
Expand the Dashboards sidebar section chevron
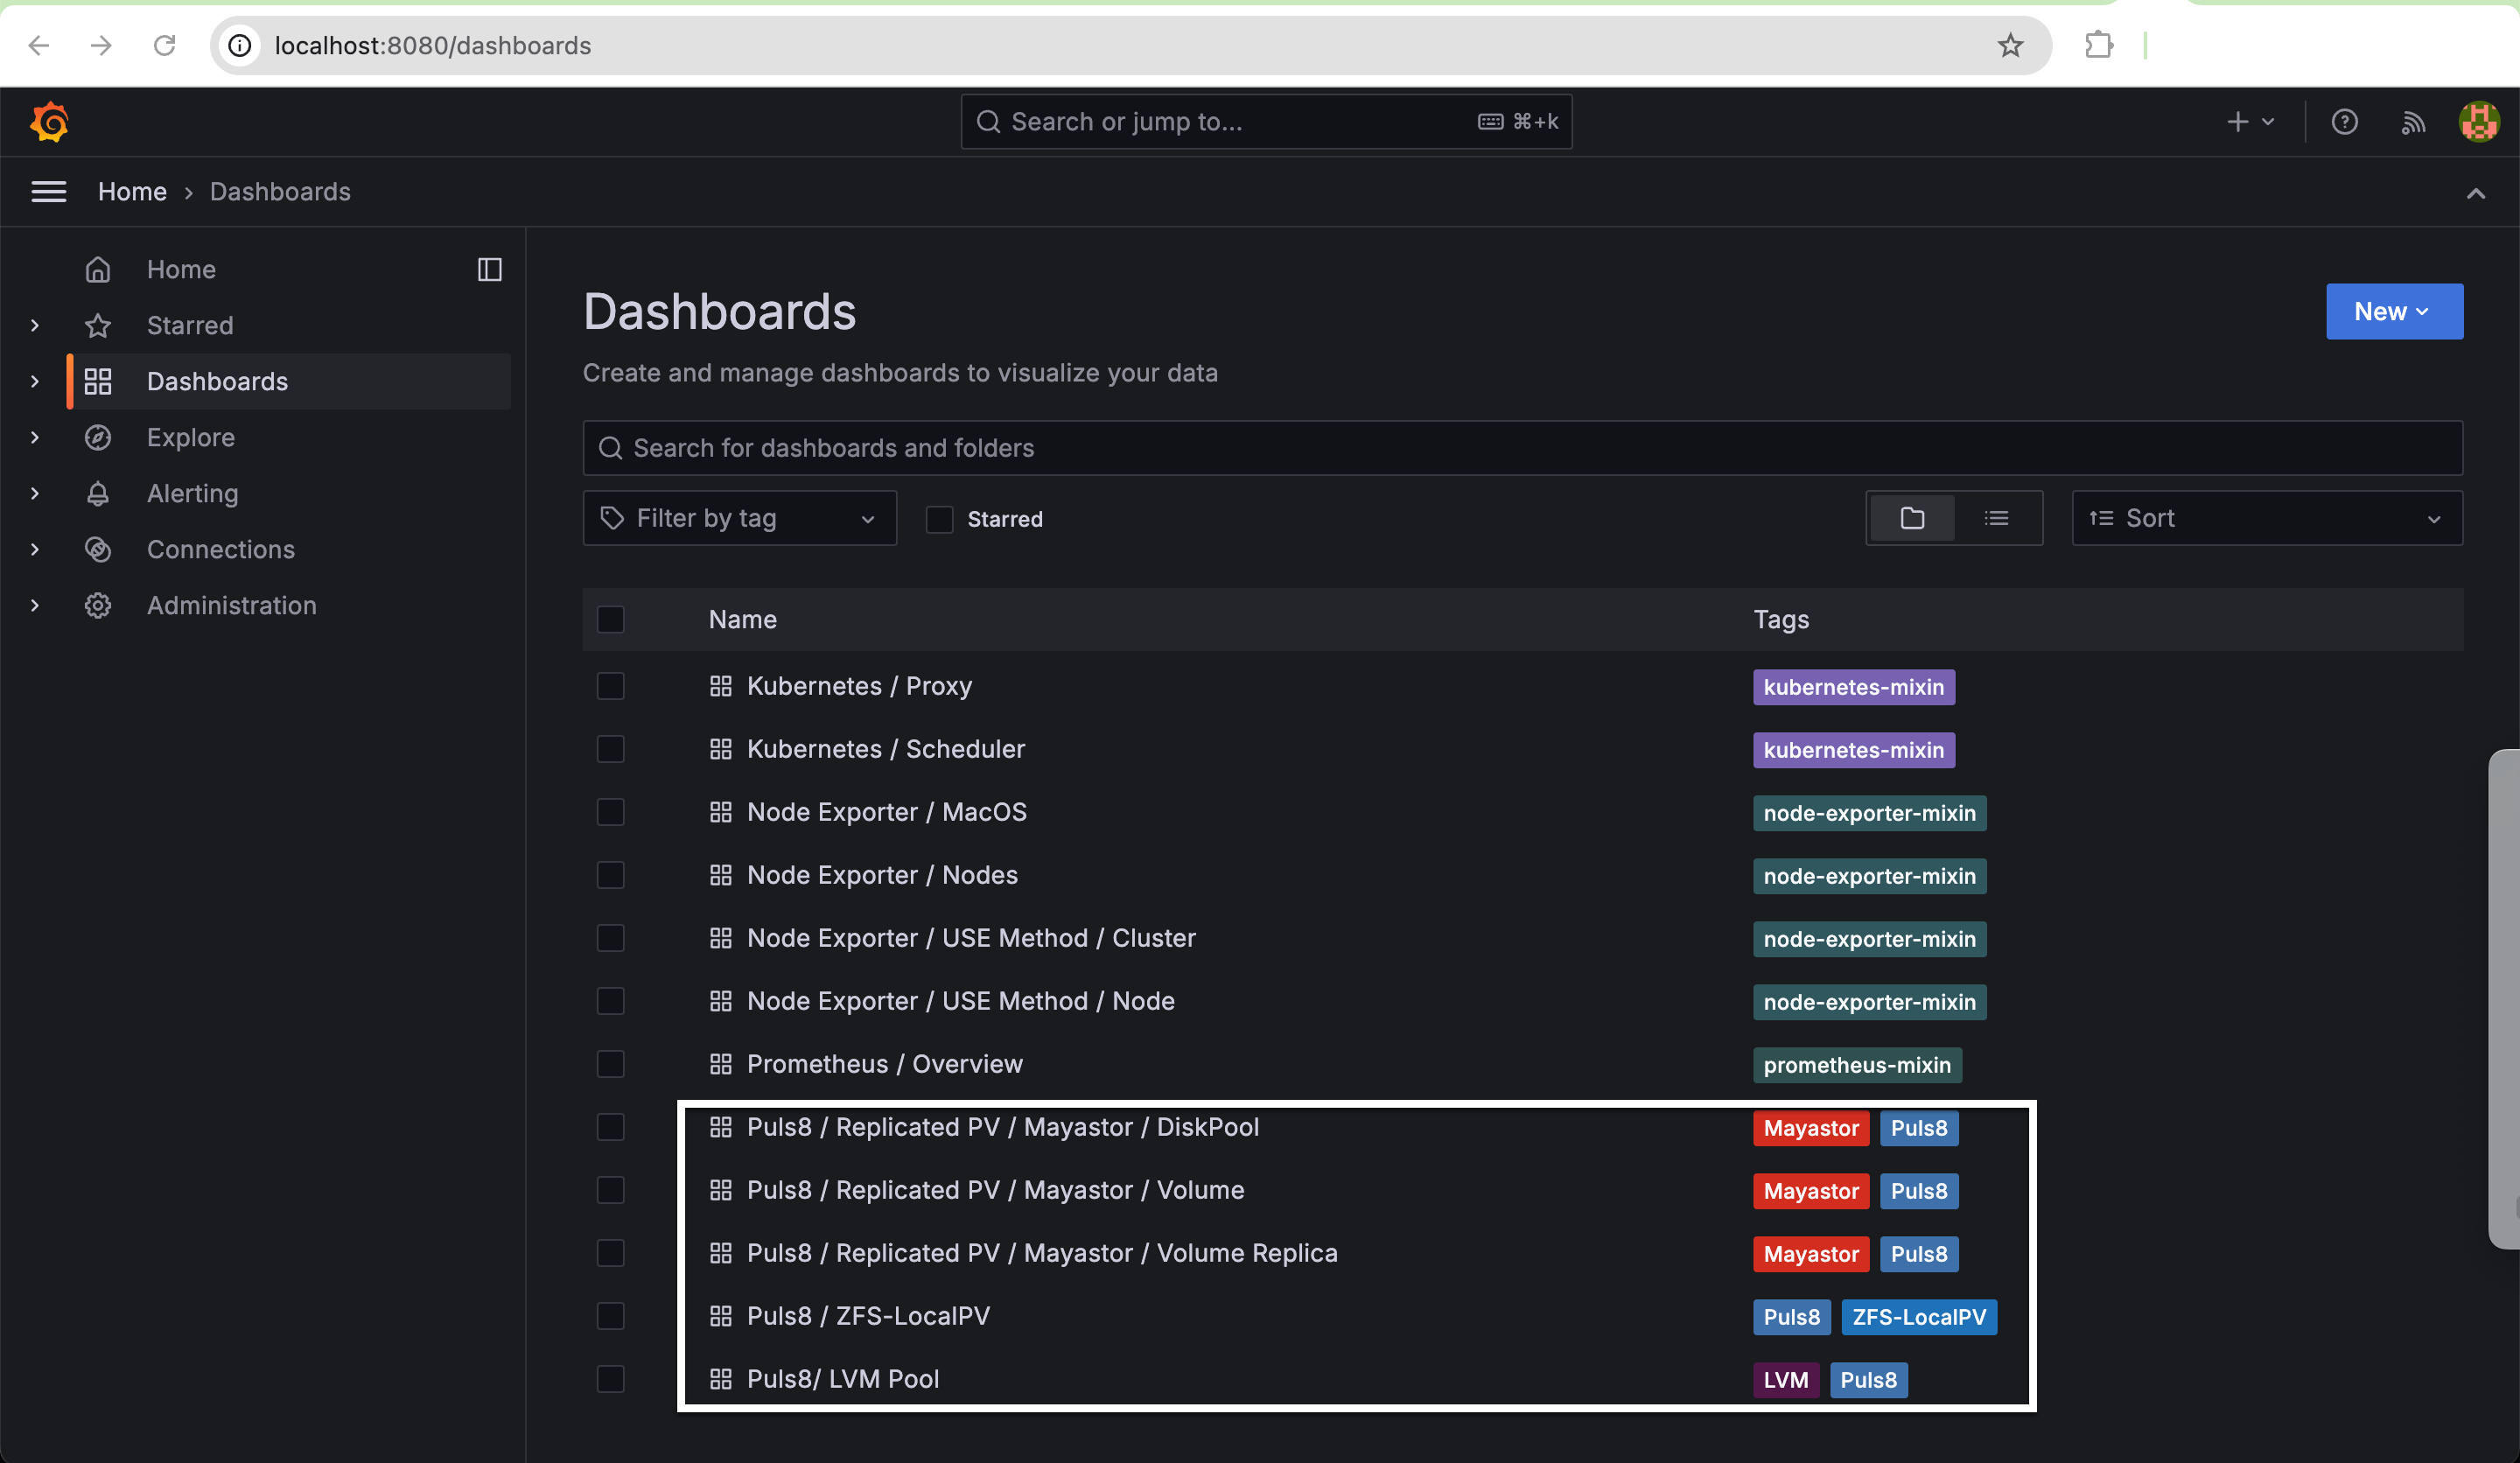pos(35,382)
